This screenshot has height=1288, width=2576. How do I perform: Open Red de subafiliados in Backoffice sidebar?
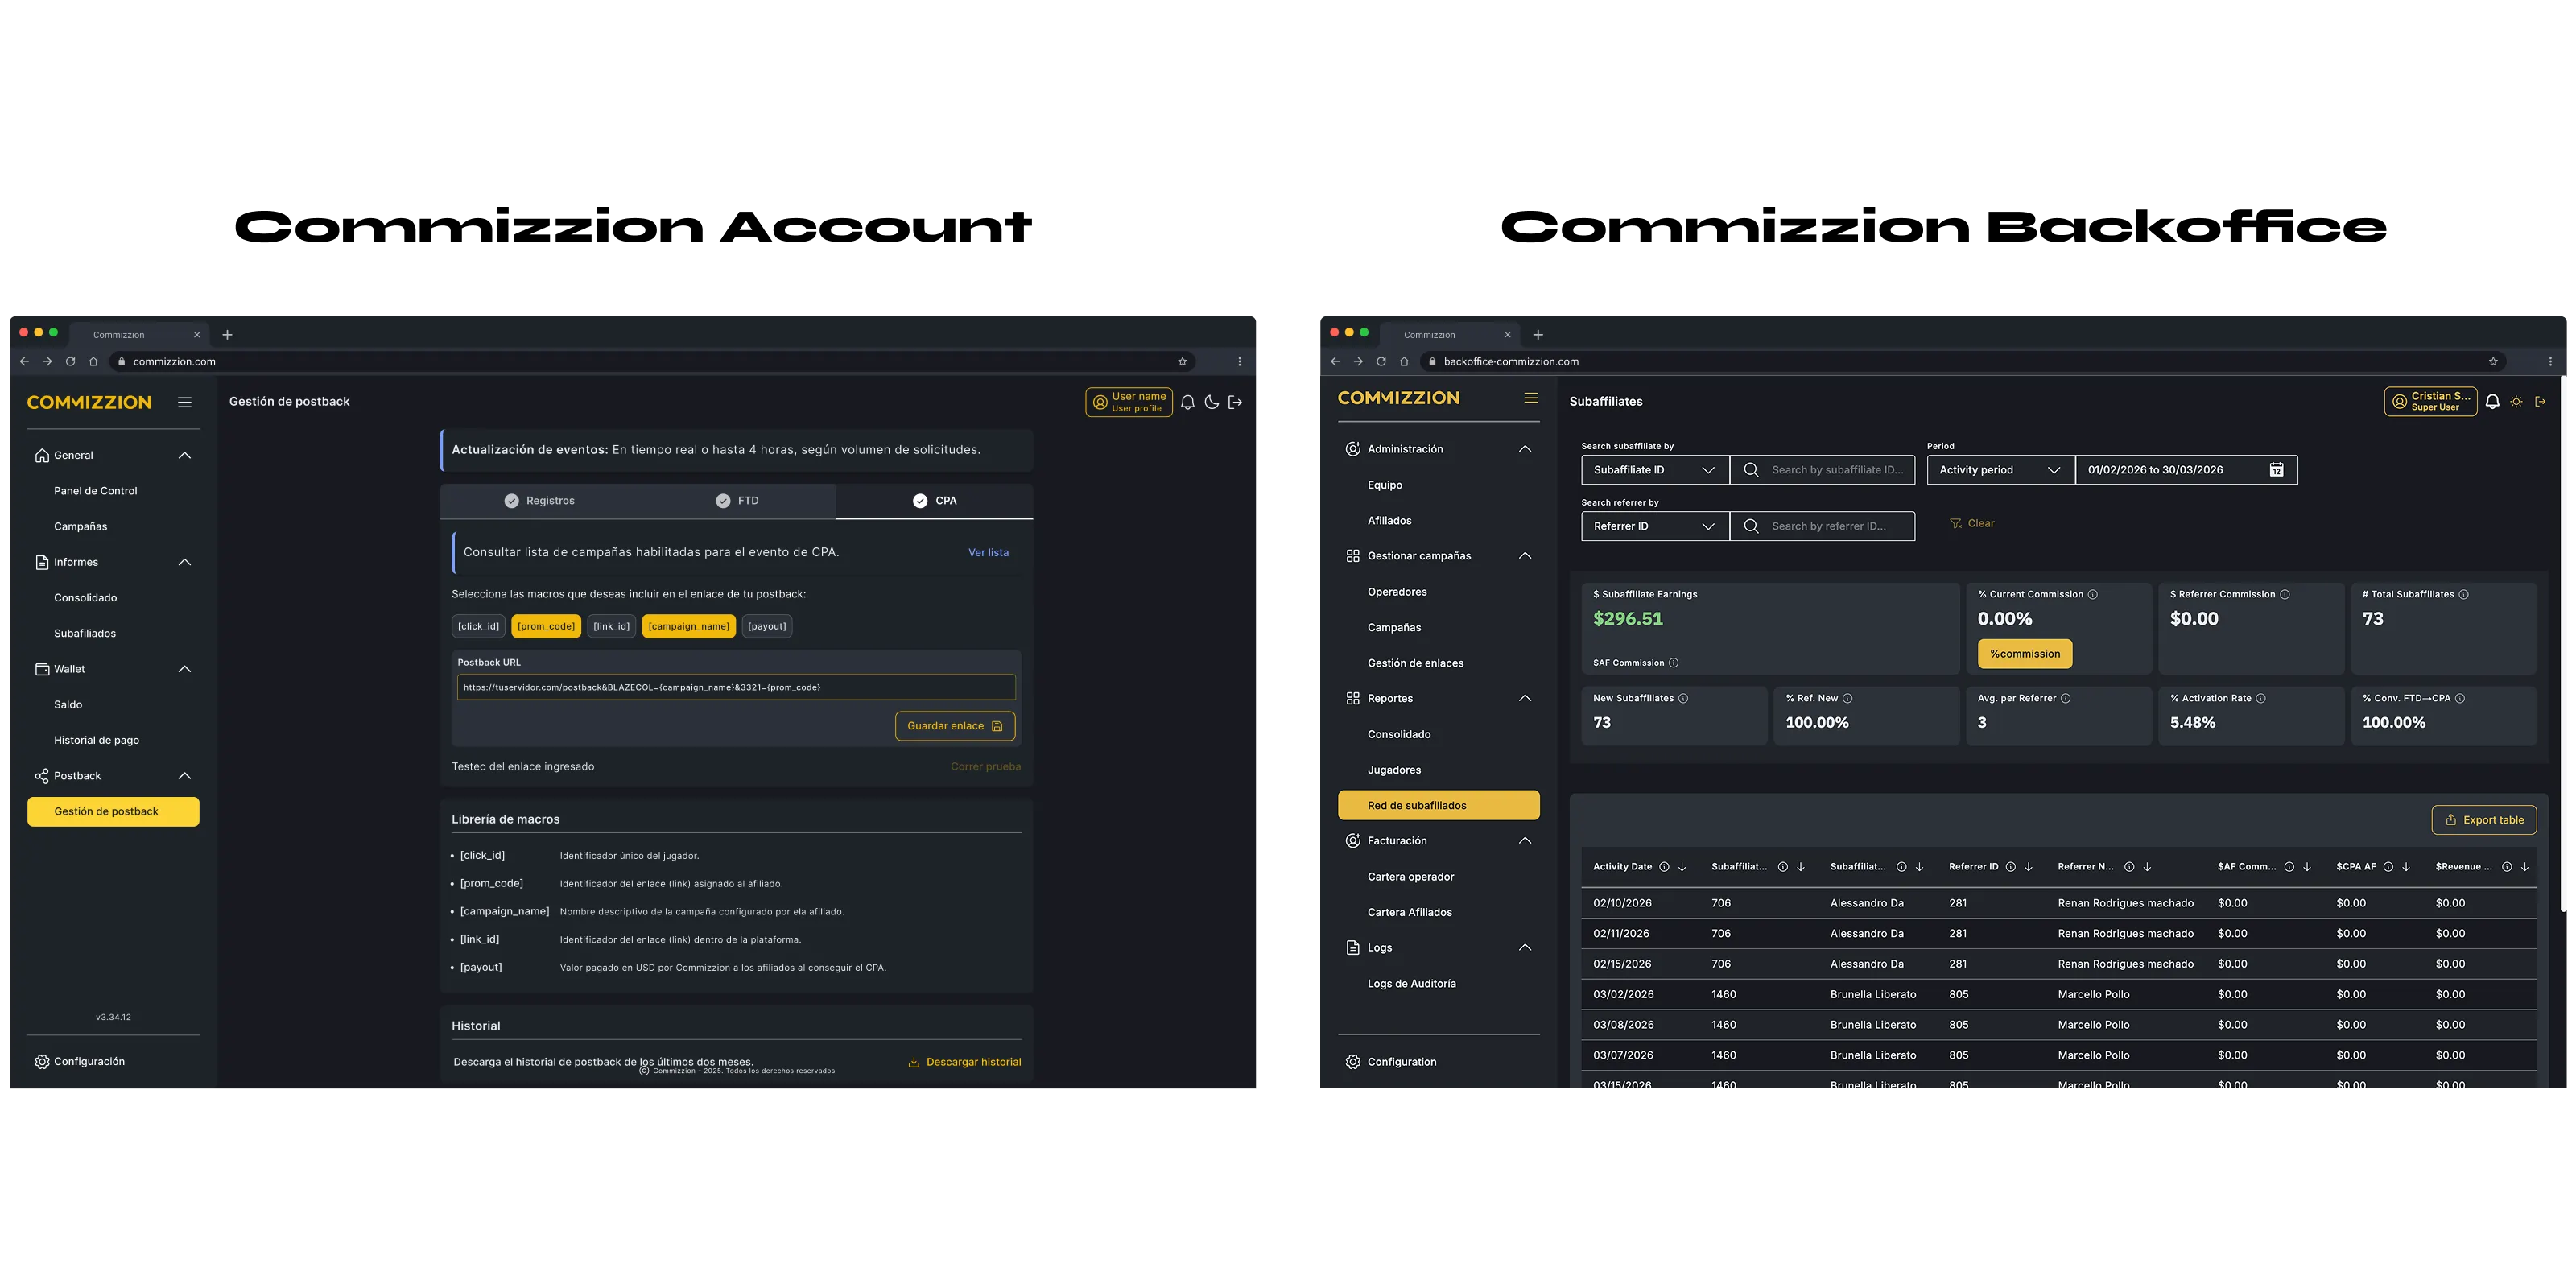[x=1438, y=805]
